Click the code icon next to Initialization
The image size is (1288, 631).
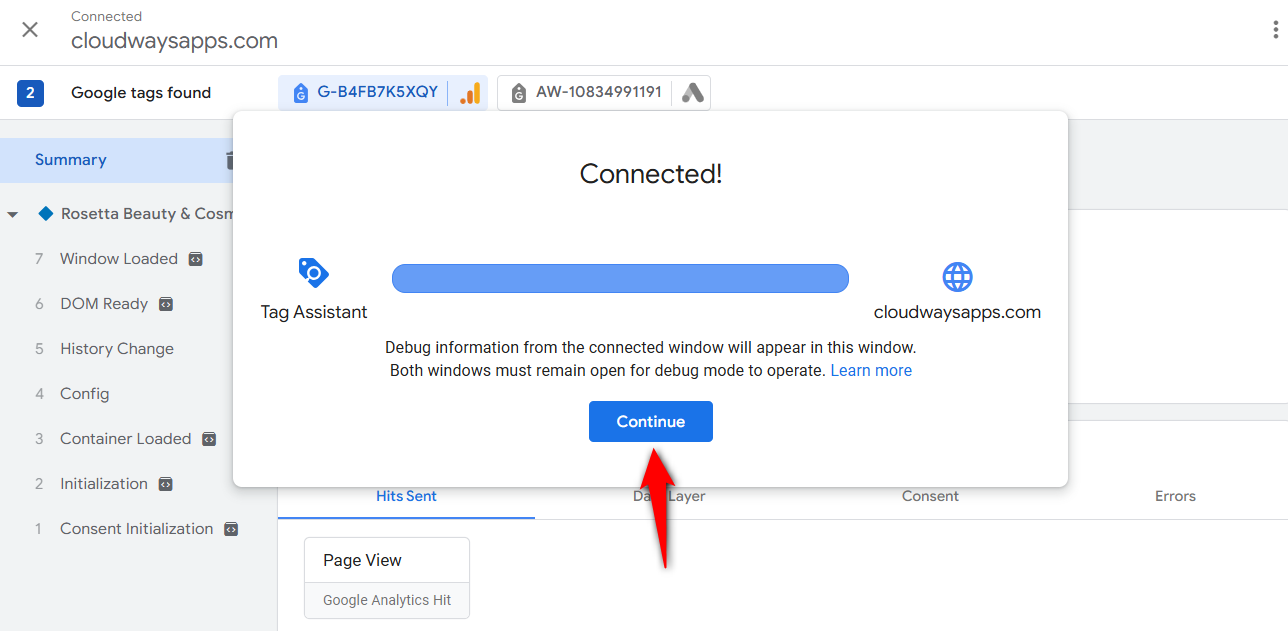click(x=166, y=484)
